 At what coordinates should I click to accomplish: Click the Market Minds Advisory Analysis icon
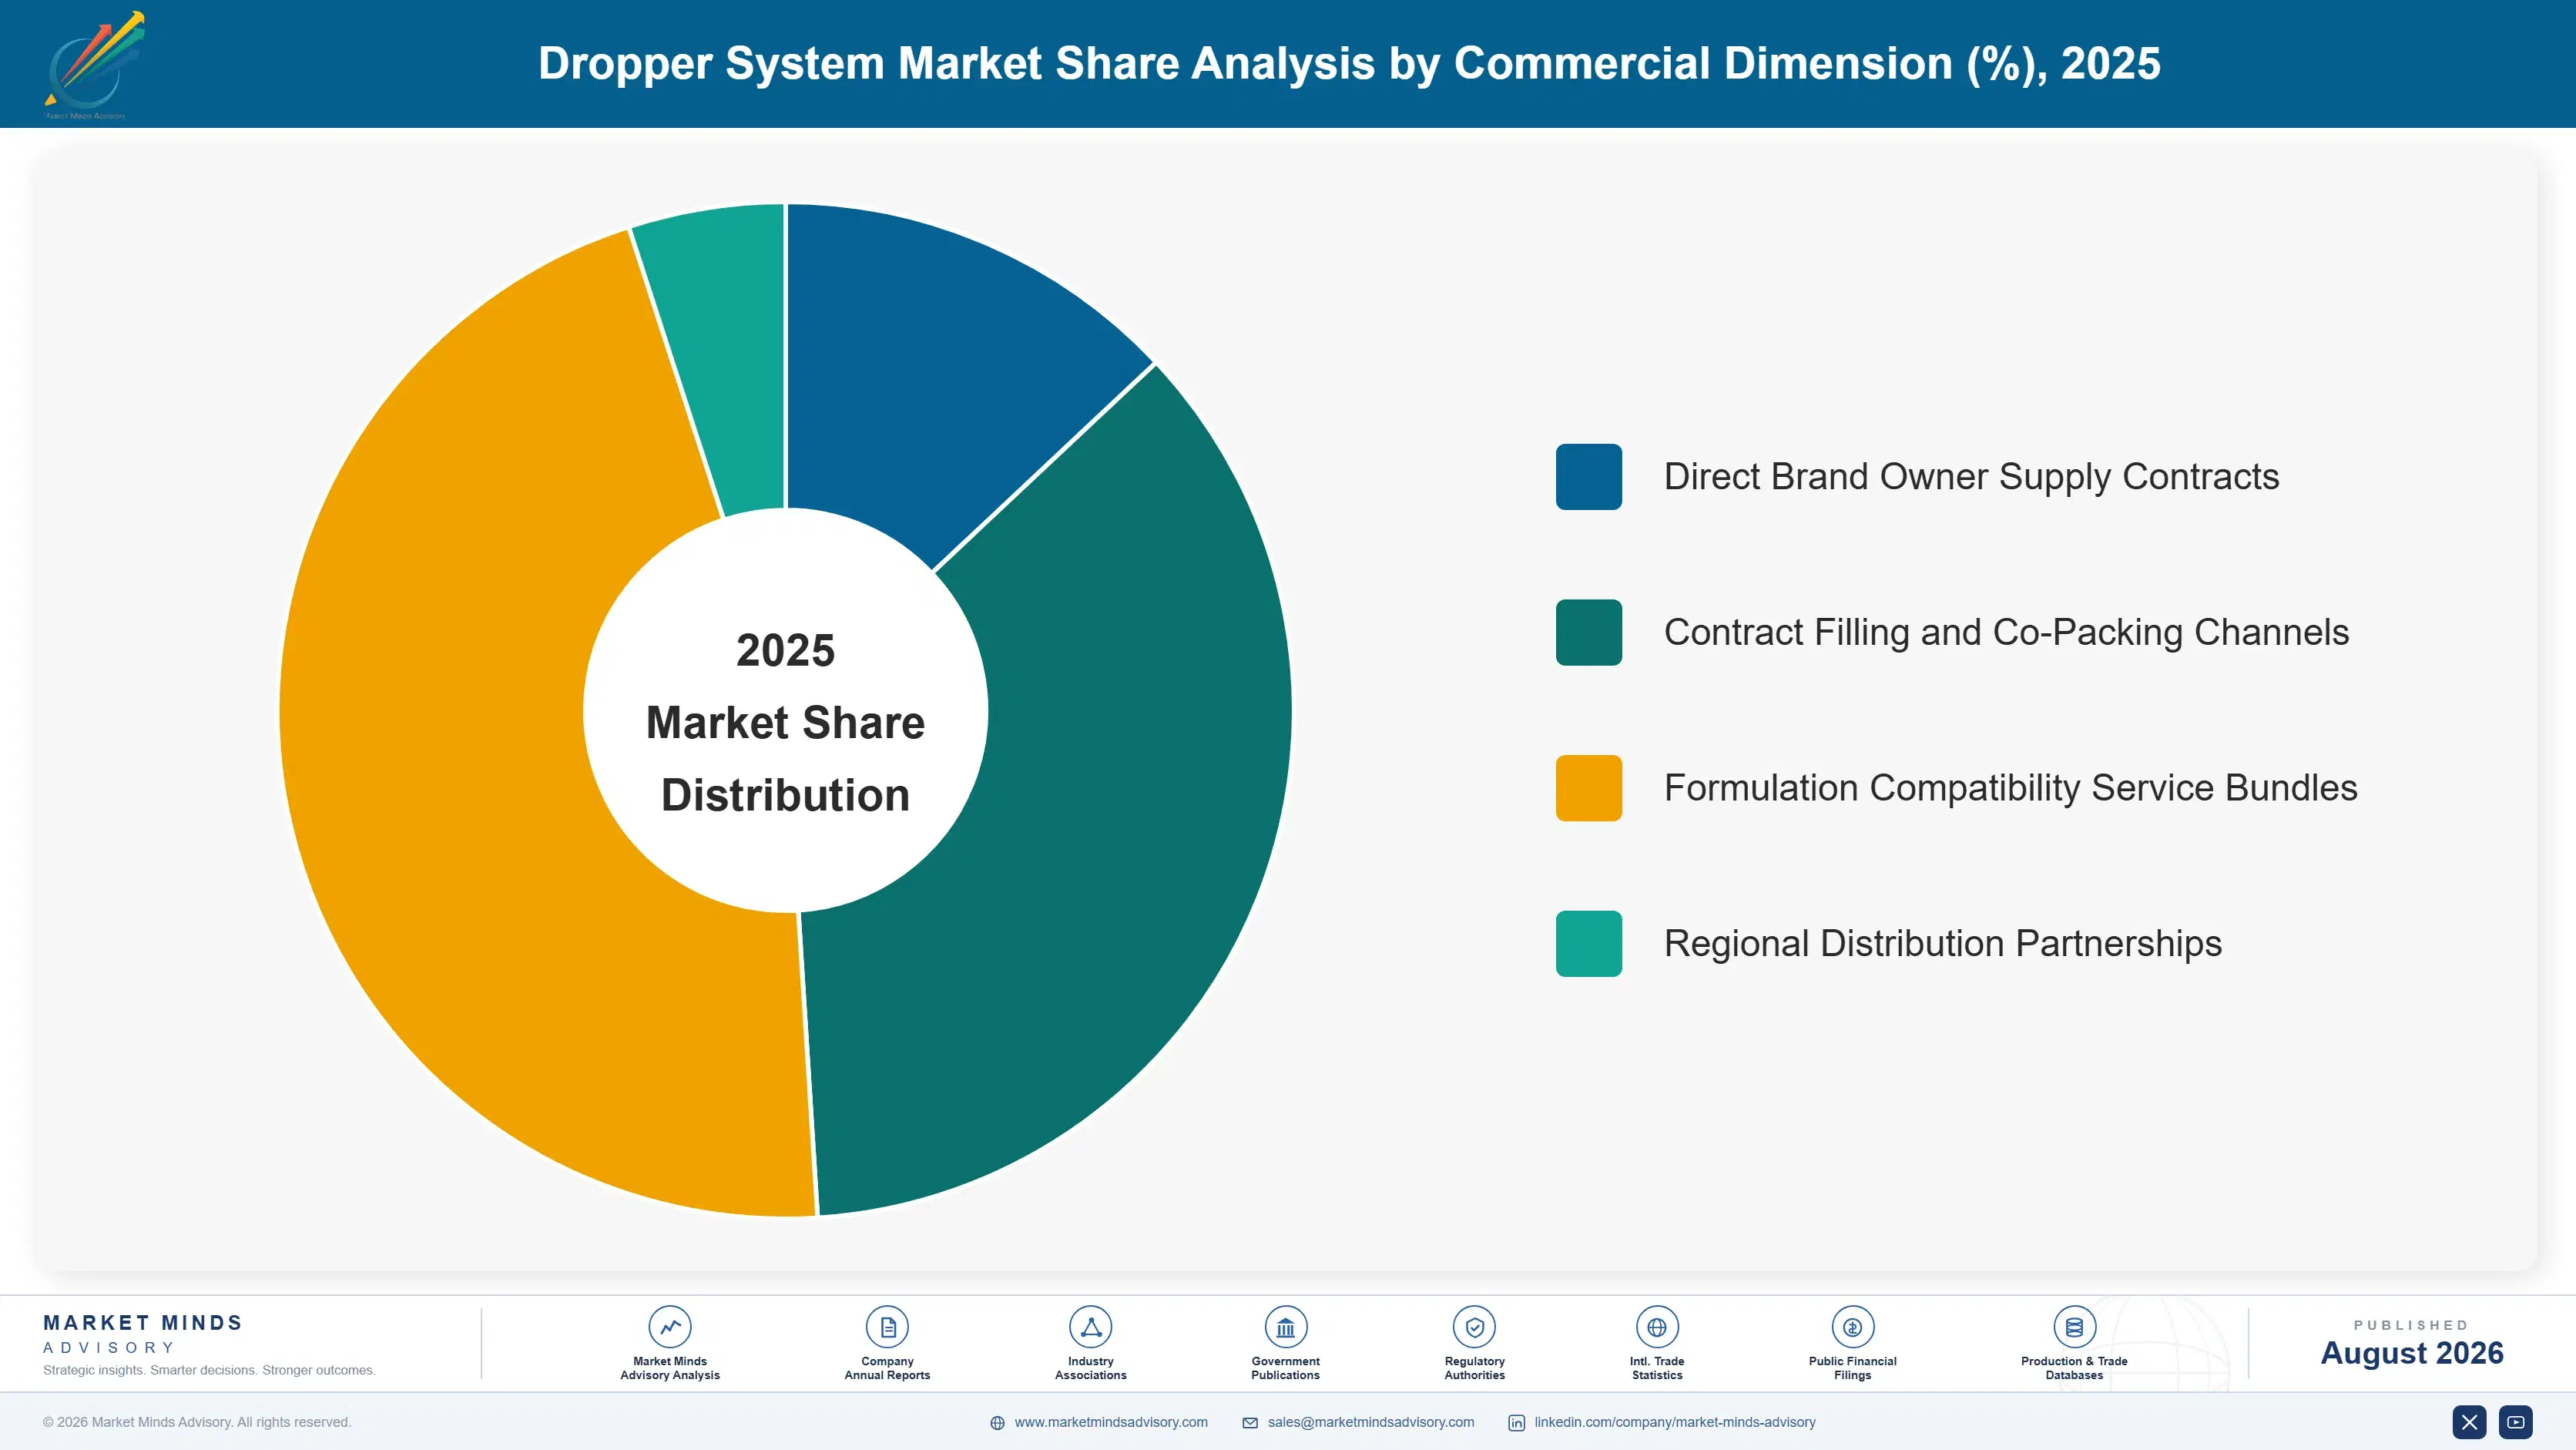[x=669, y=1327]
